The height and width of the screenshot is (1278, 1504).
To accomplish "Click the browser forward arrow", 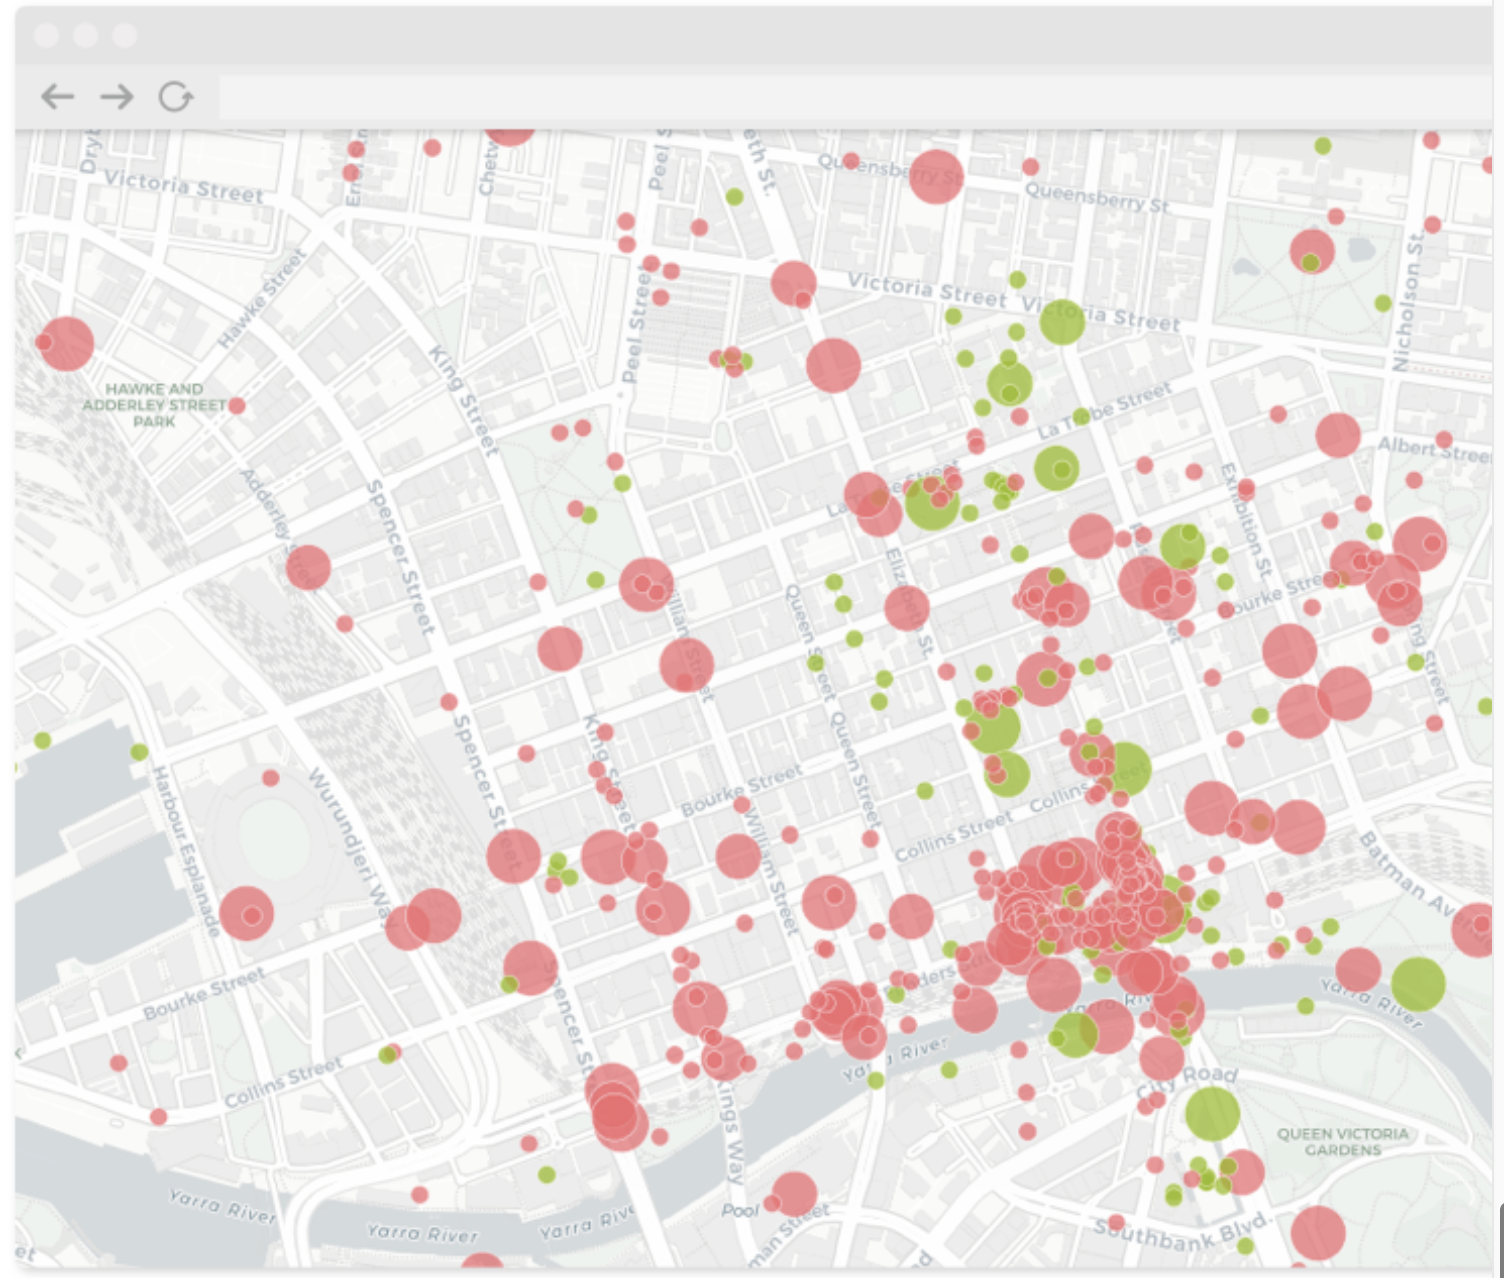I will click(117, 97).
